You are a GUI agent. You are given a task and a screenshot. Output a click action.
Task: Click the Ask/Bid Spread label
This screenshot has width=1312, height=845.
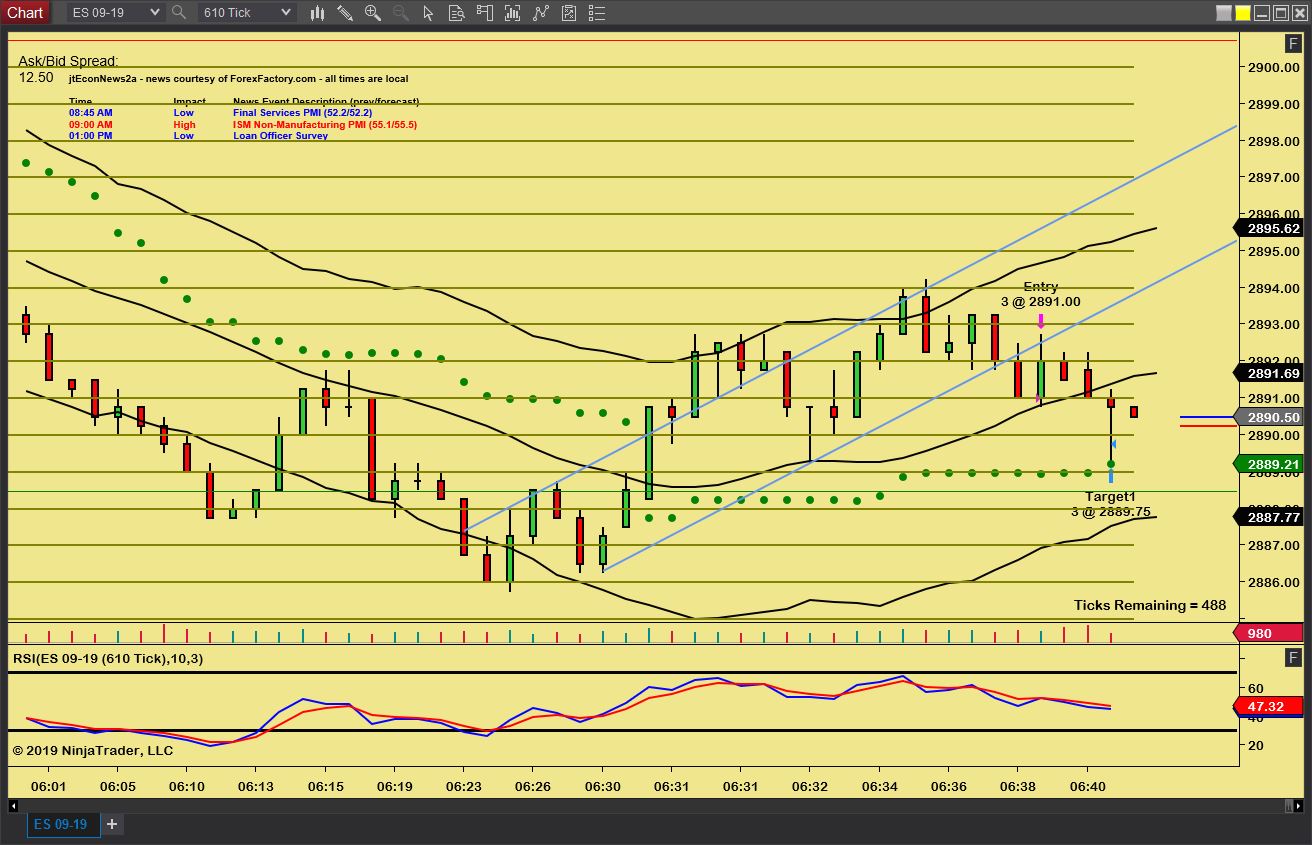pyautogui.click(x=68, y=61)
